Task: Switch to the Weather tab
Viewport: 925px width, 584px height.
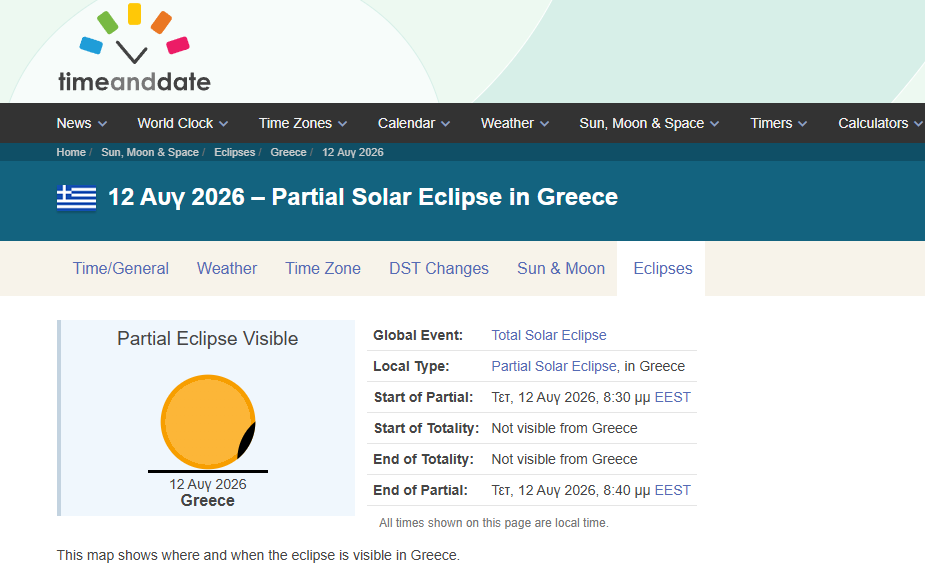Action: (x=227, y=268)
